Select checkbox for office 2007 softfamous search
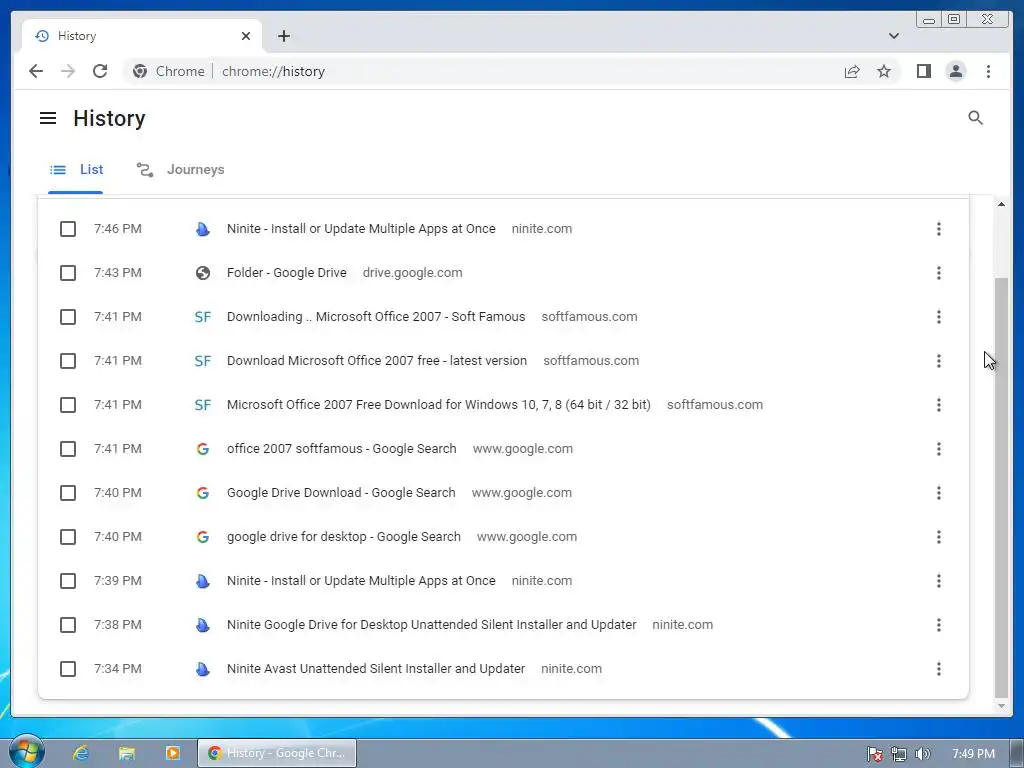Viewport: 1024px width, 768px height. [68, 449]
